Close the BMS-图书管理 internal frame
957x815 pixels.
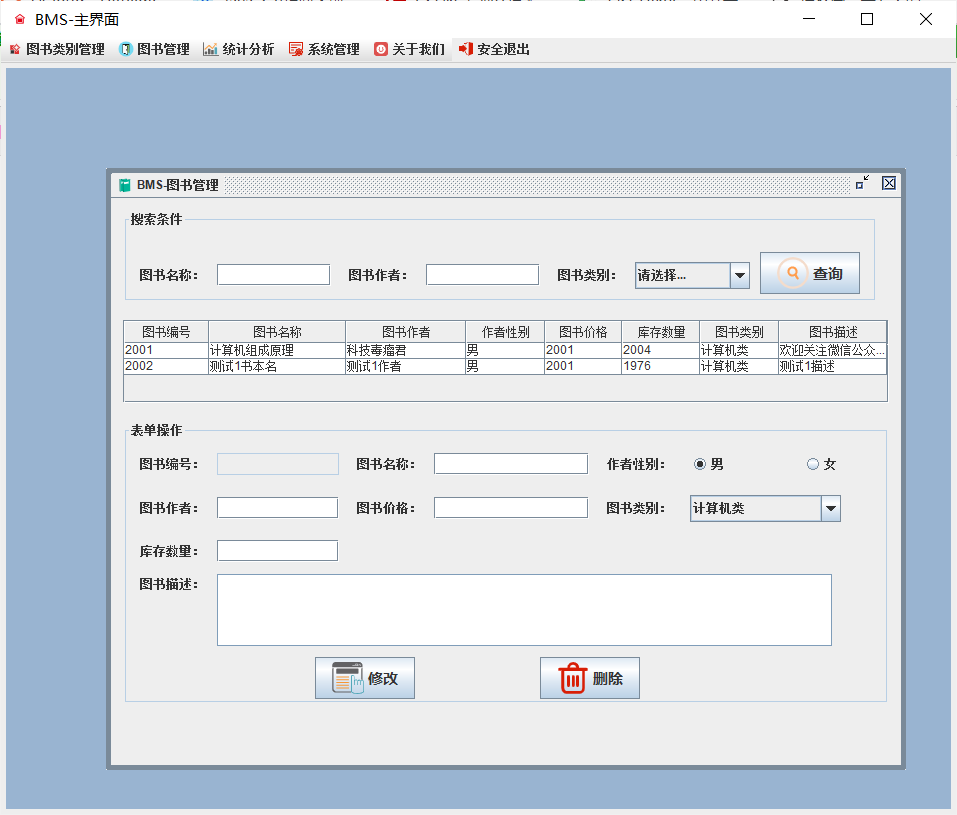coord(889,183)
